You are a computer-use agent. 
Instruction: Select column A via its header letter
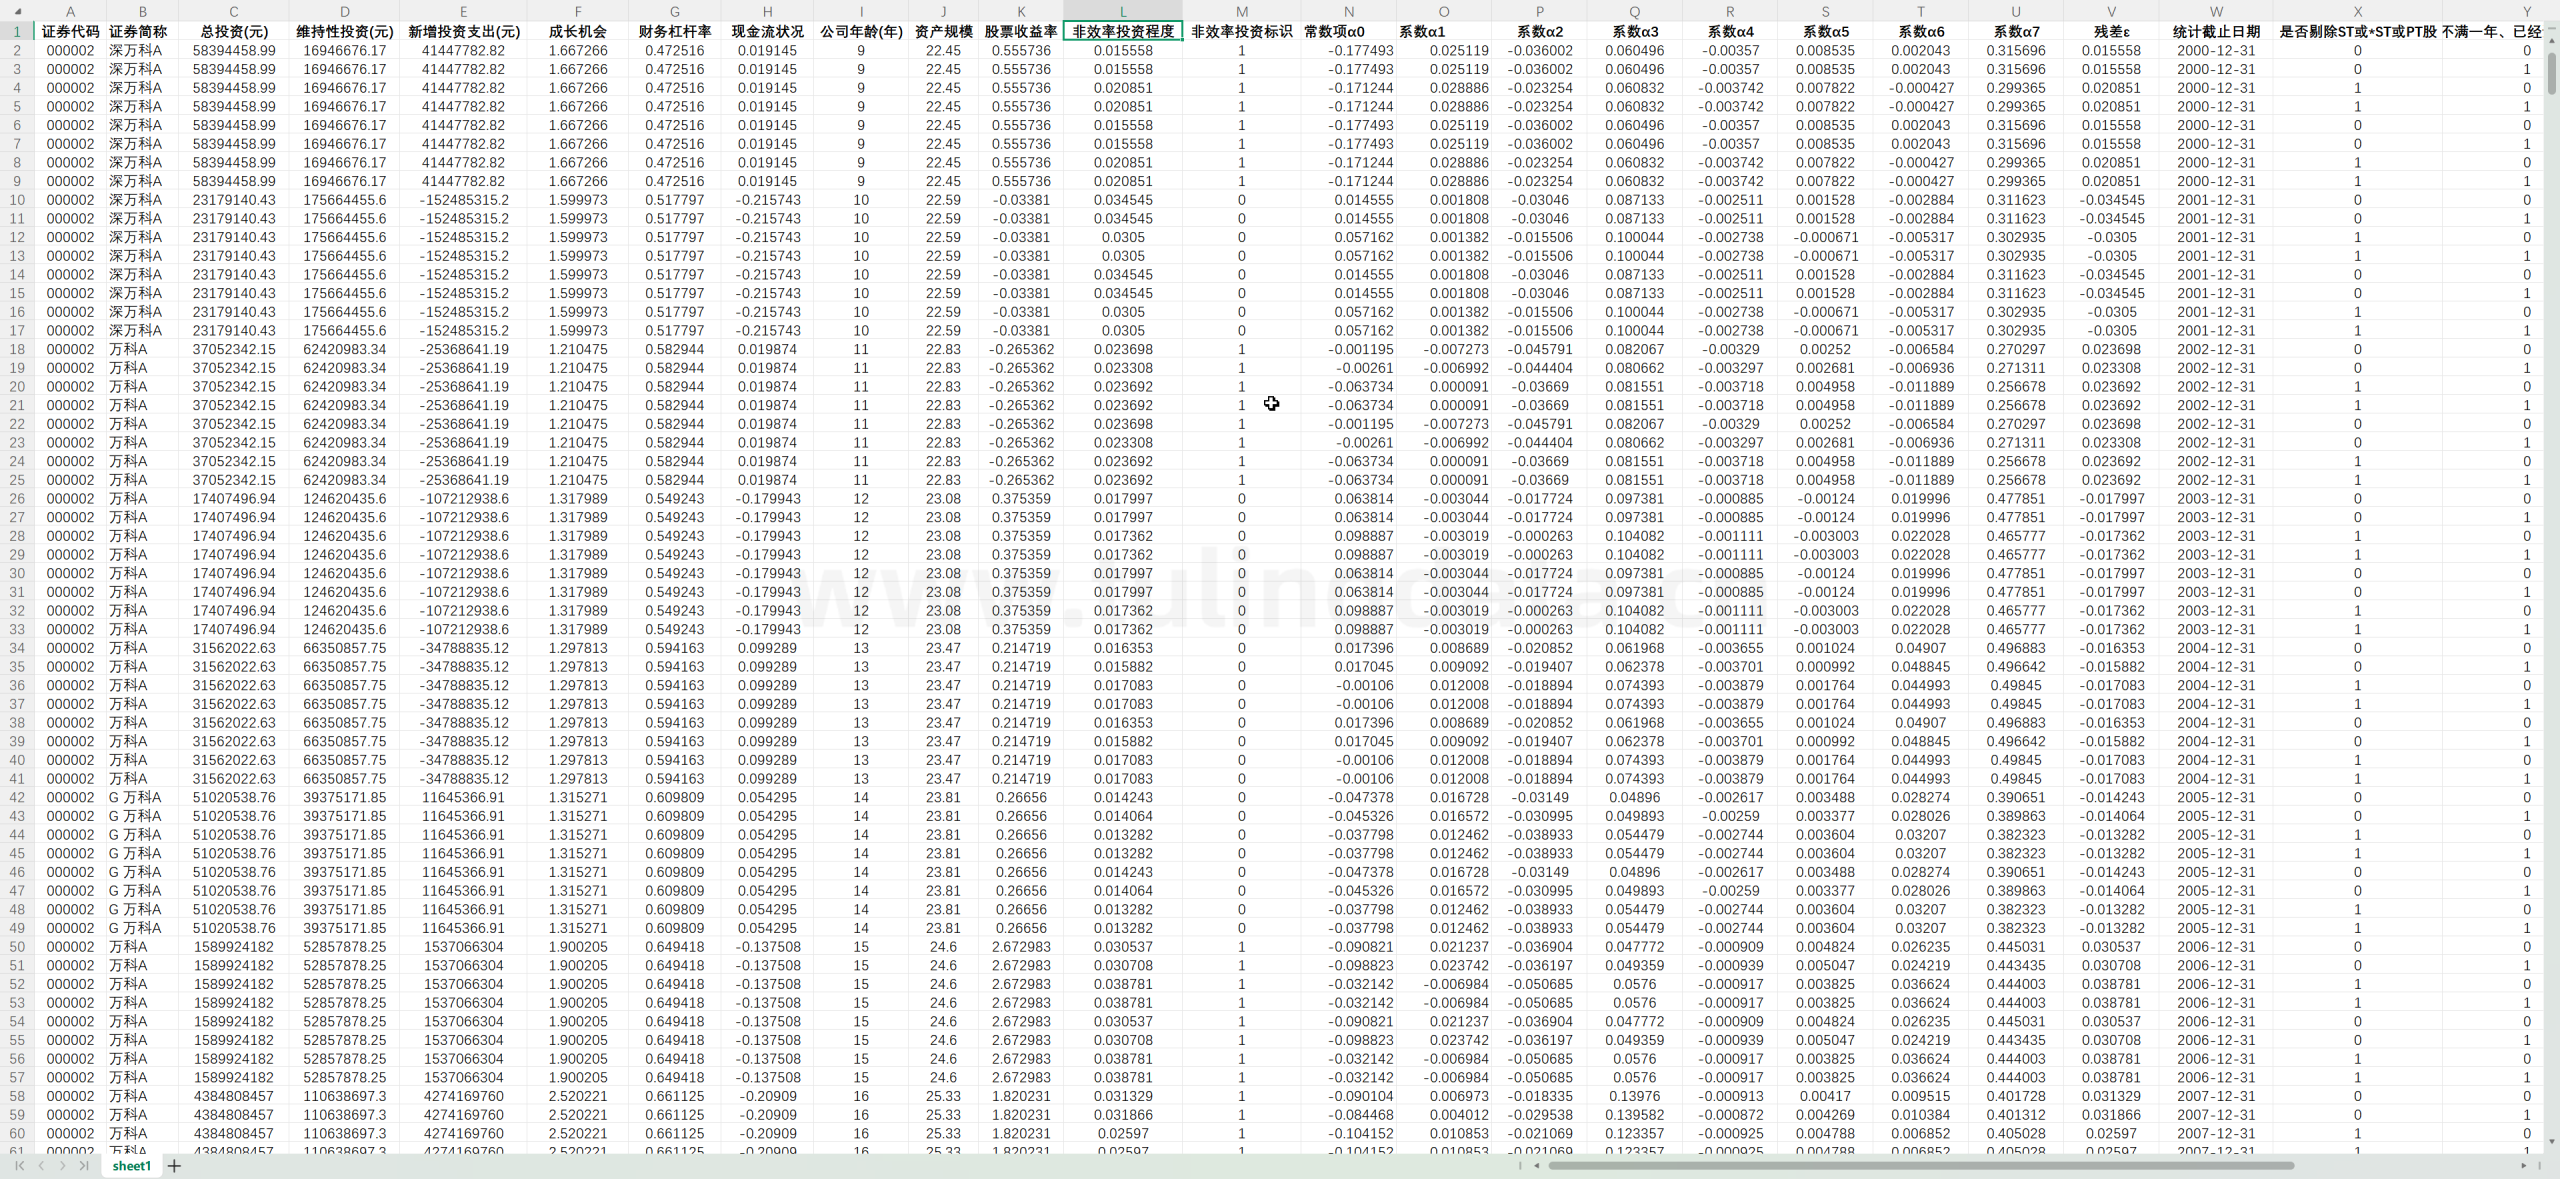(x=70, y=11)
